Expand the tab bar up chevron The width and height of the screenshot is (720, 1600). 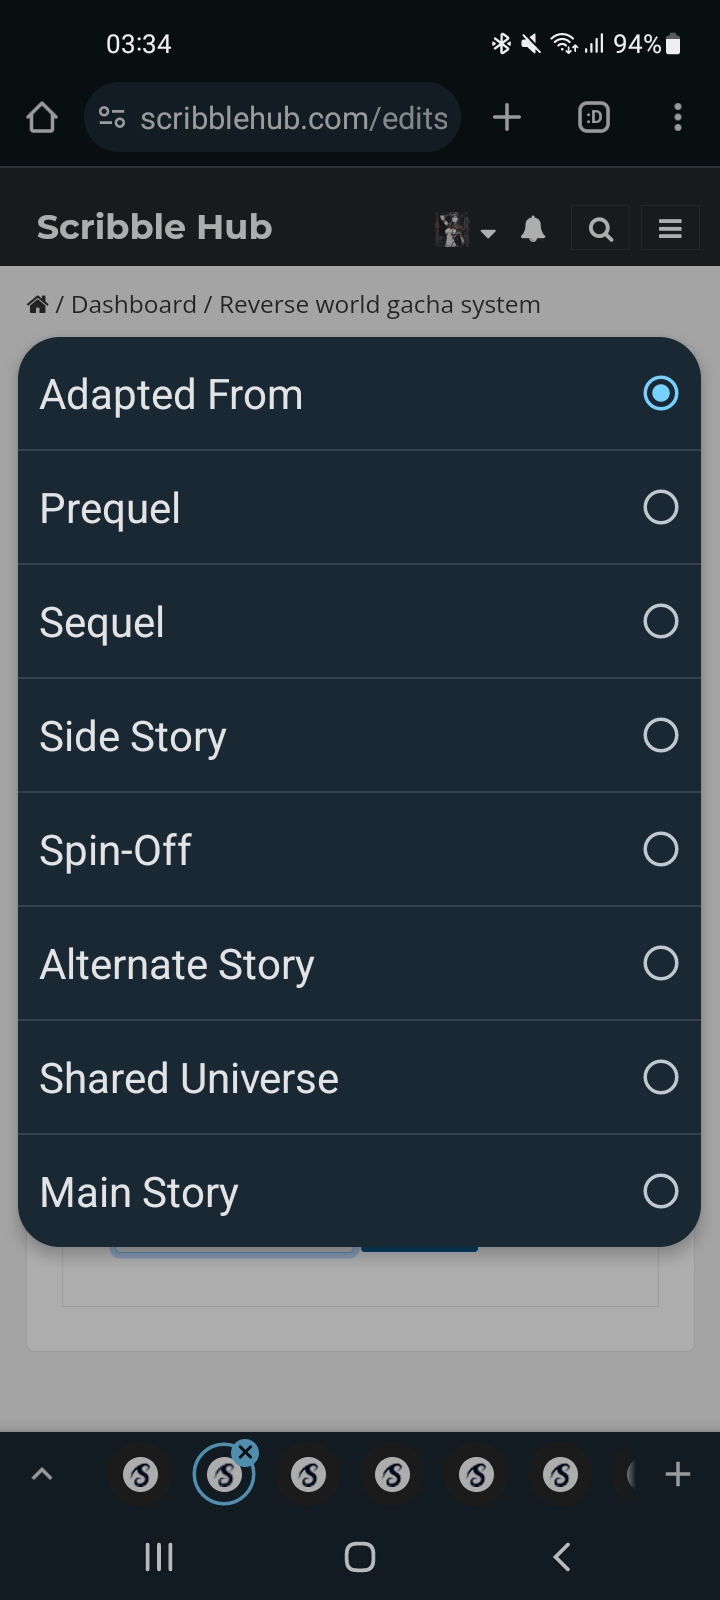coord(42,1474)
